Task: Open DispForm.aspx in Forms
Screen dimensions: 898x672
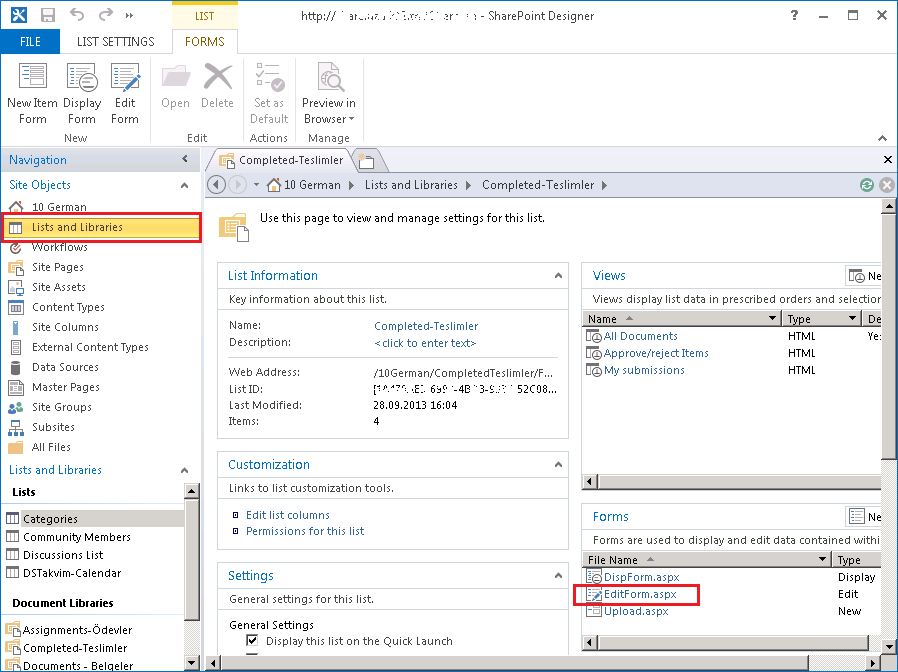Action: (x=641, y=577)
